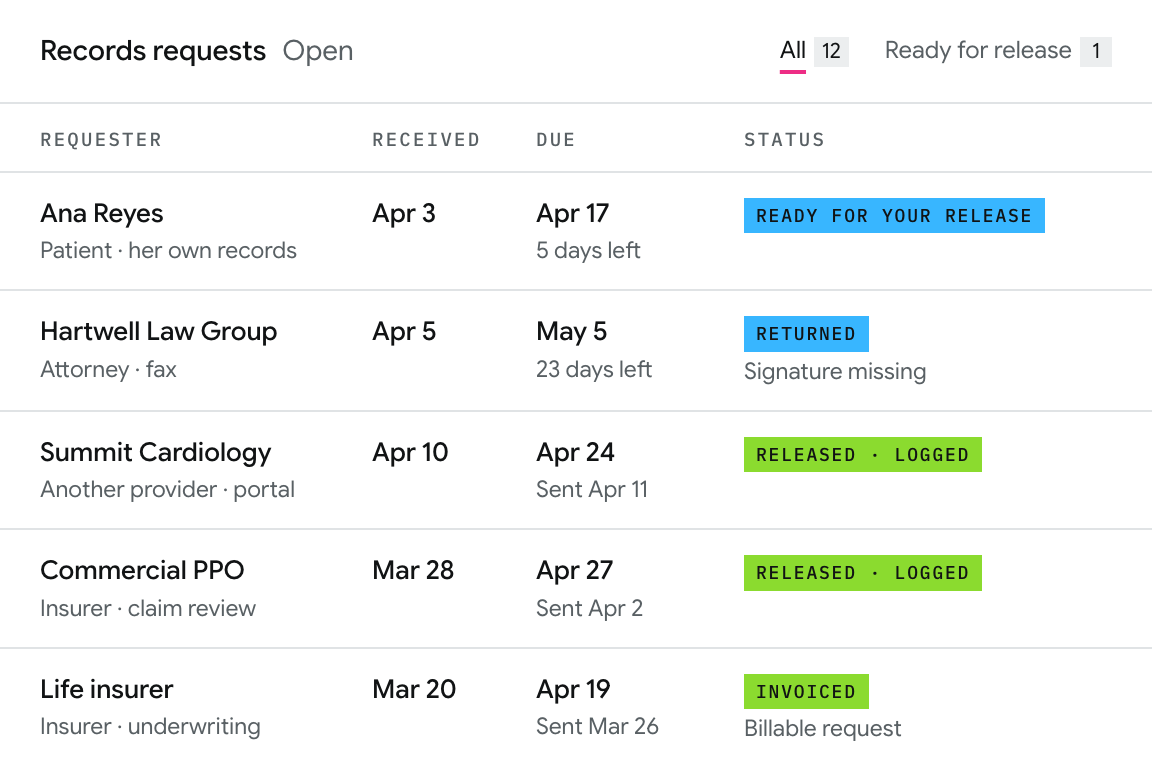Sort by the Due column header
This screenshot has width=1152, height=768.
pos(555,140)
